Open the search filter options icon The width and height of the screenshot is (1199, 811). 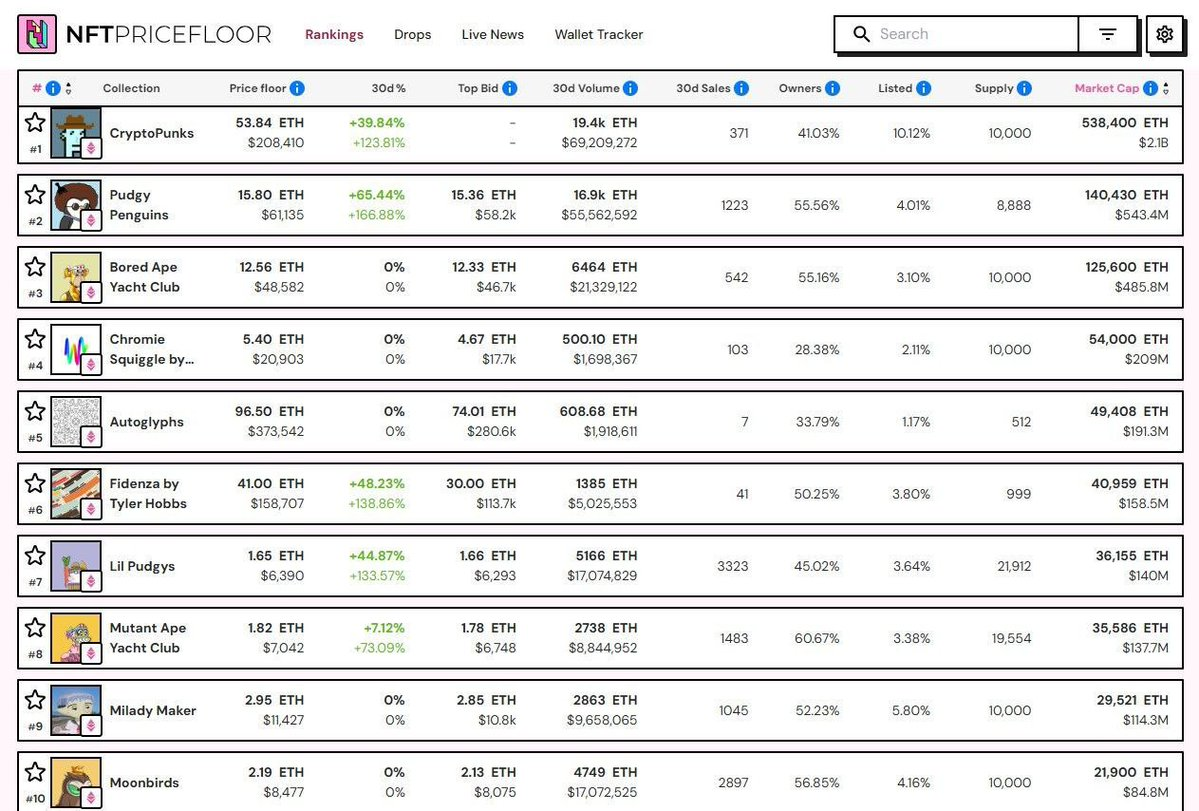(1107, 34)
